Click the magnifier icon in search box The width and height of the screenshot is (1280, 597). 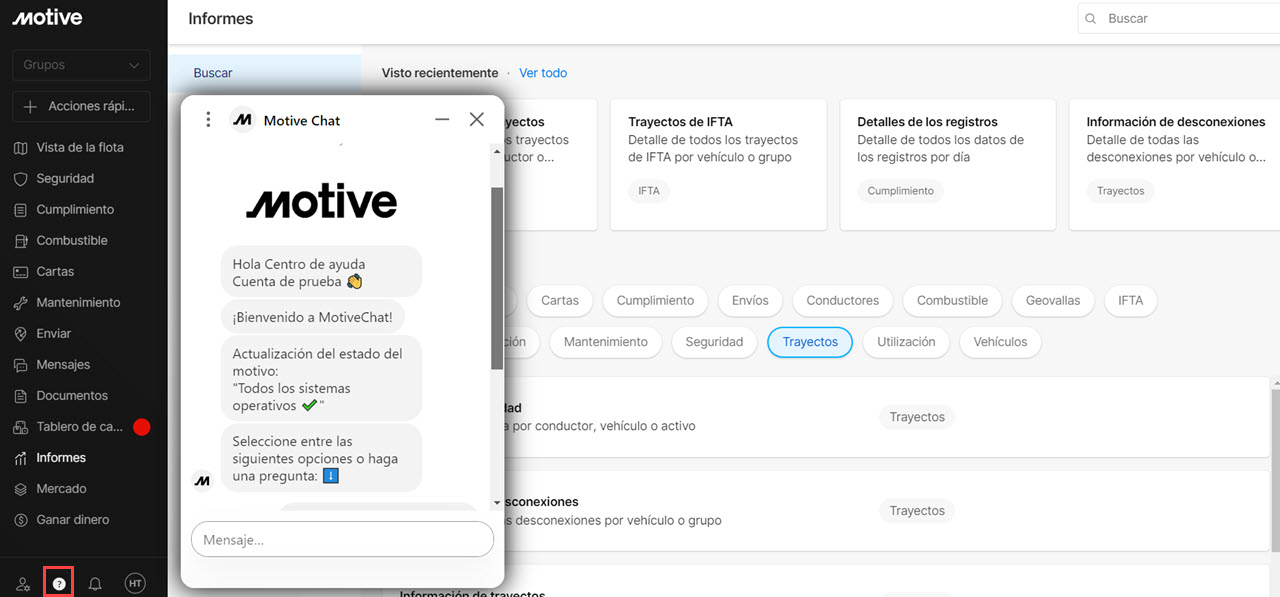pos(1091,18)
